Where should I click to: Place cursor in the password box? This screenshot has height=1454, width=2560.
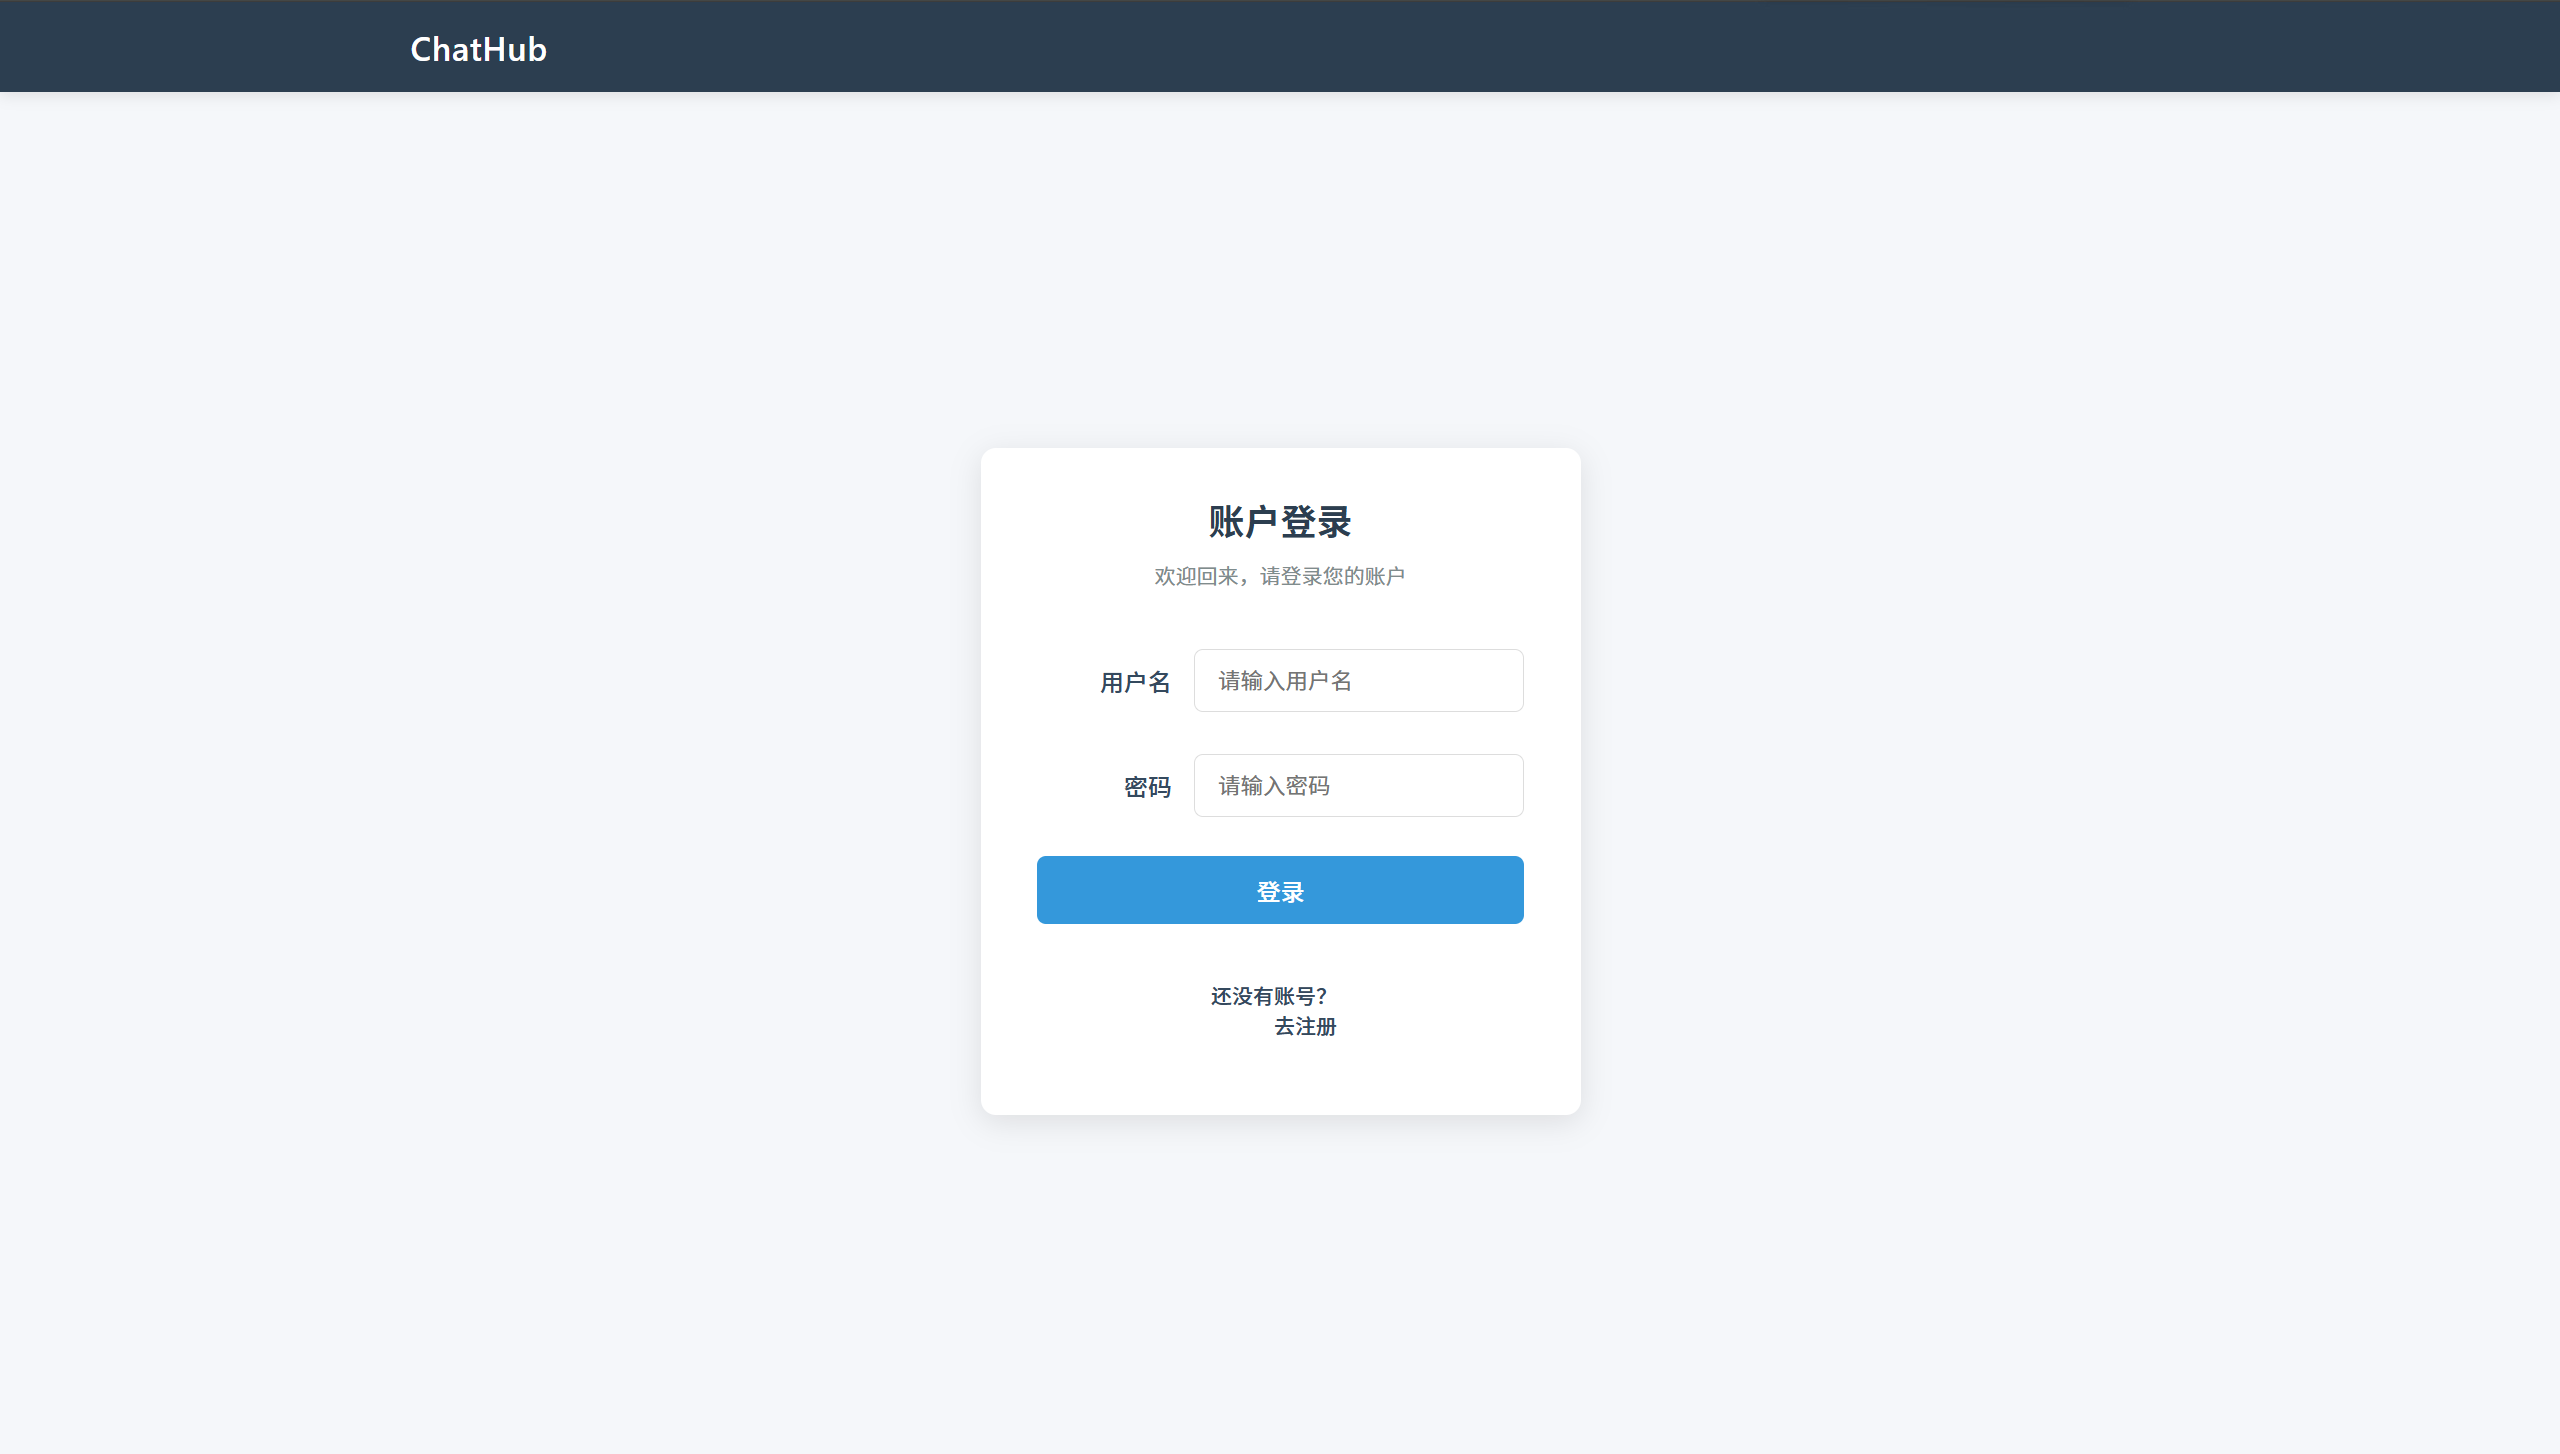1358,785
